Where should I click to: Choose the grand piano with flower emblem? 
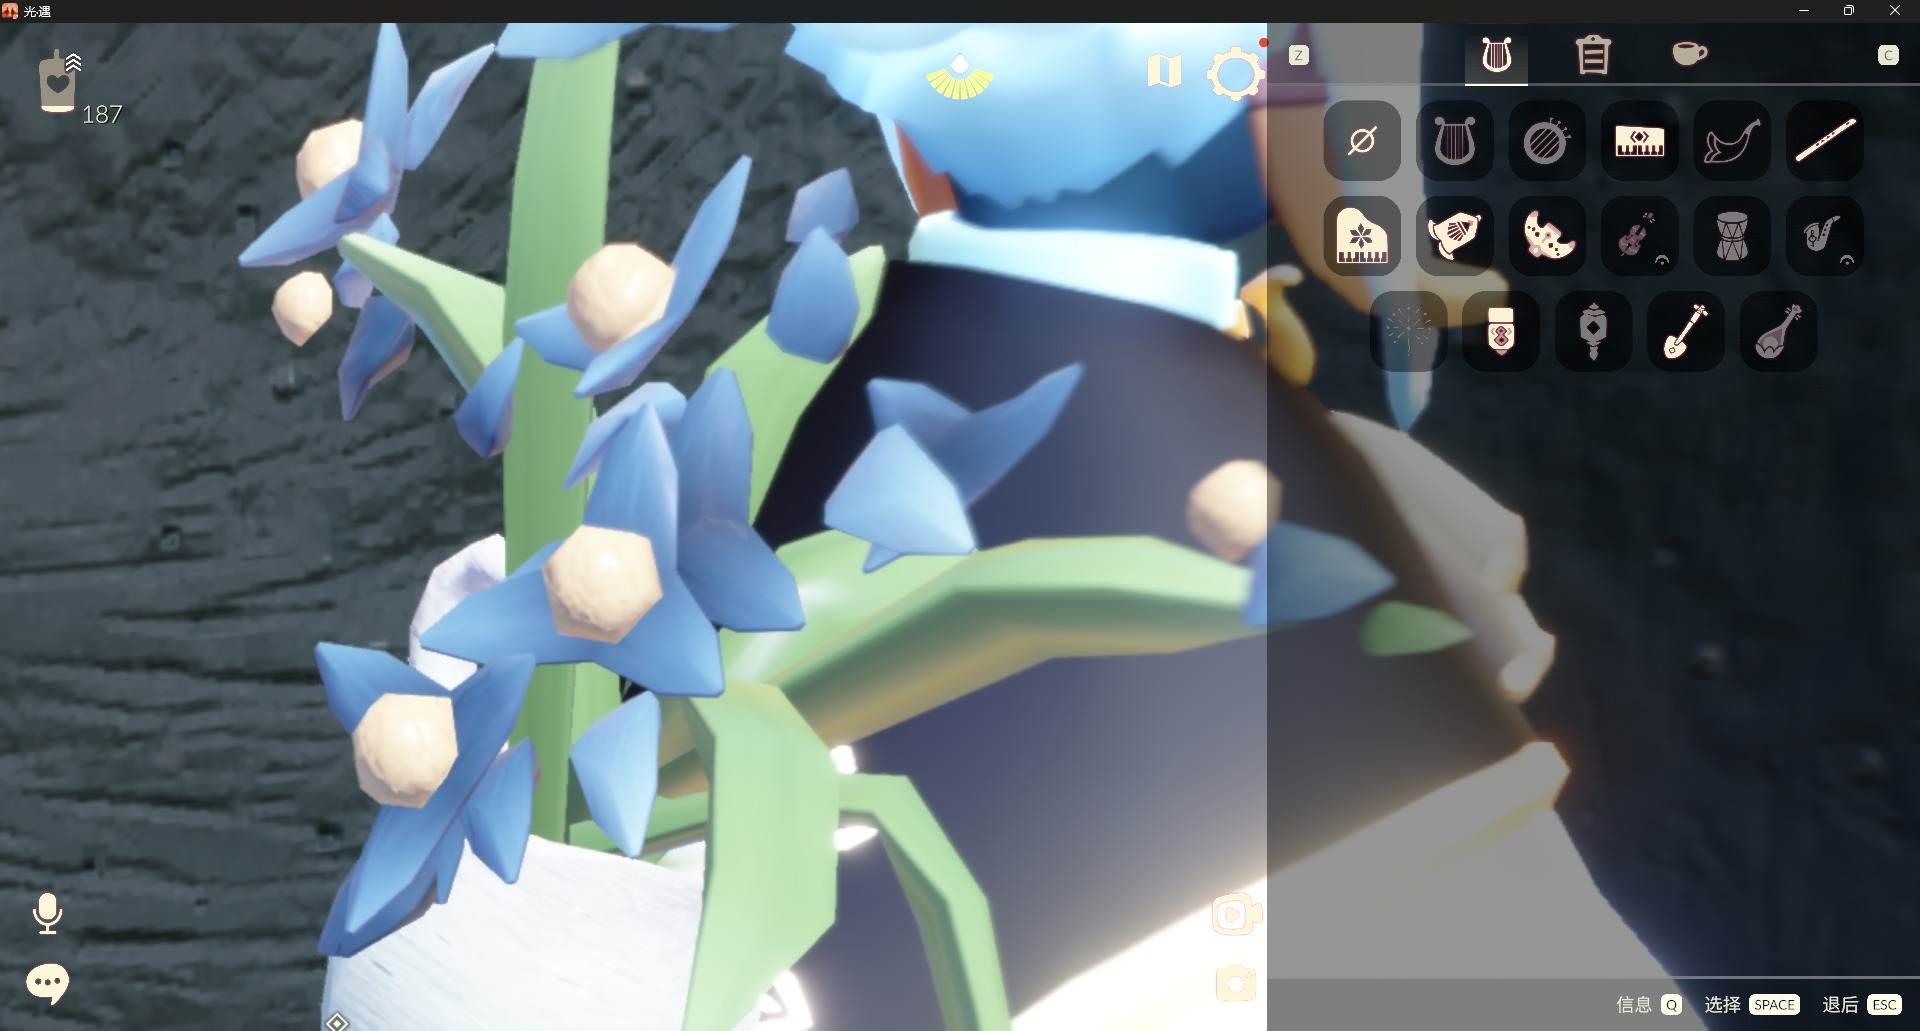[1362, 236]
